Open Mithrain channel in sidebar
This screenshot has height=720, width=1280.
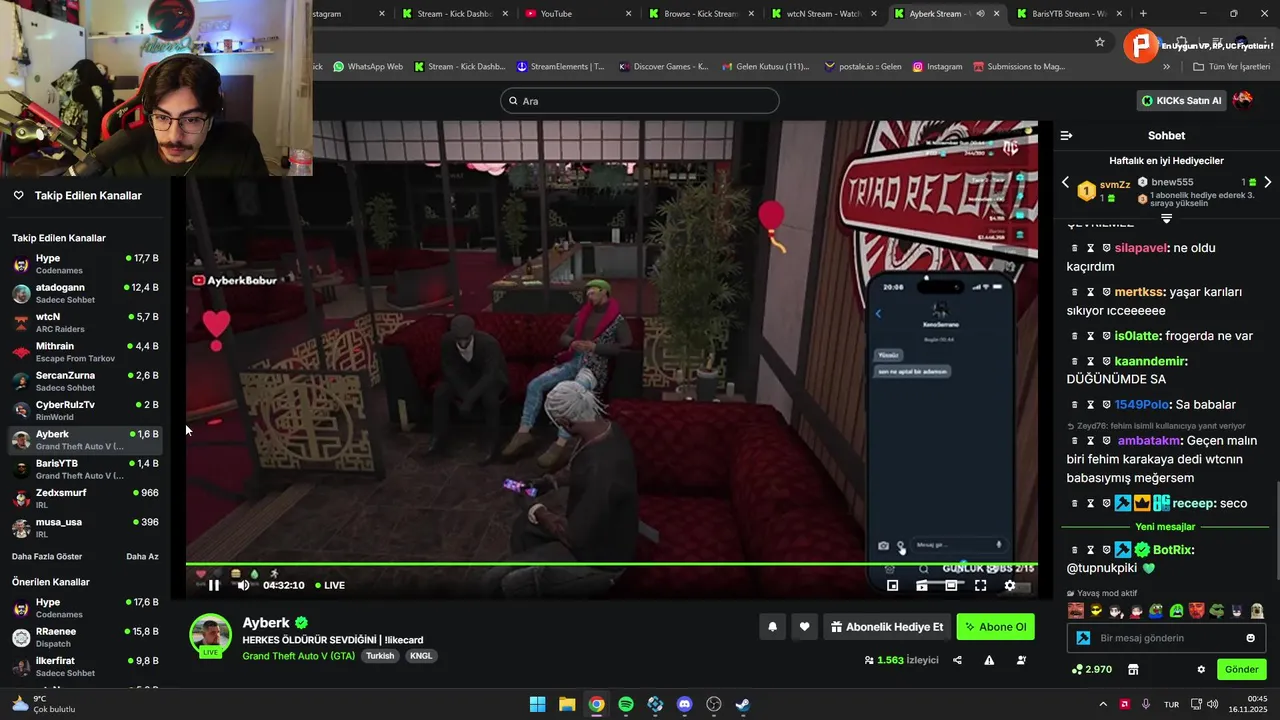click(85, 352)
